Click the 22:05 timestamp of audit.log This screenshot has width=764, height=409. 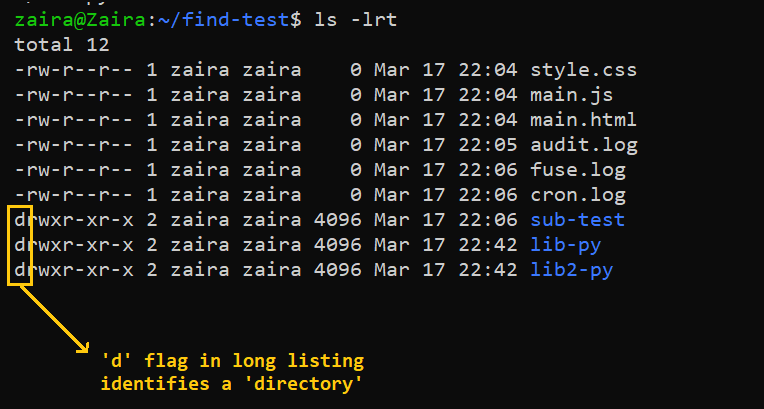490,145
